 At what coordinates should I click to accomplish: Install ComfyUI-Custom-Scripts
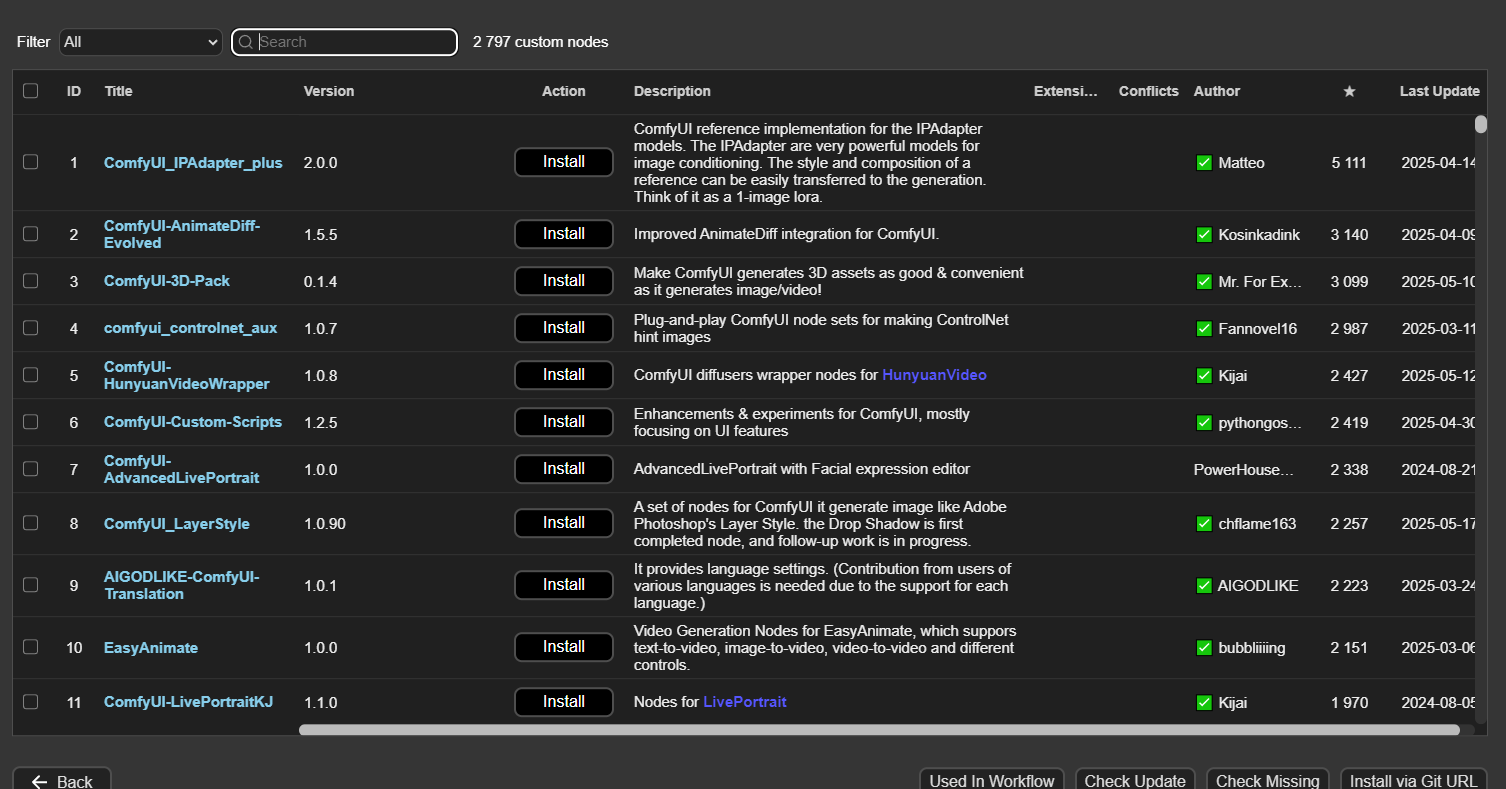[x=564, y=422]
